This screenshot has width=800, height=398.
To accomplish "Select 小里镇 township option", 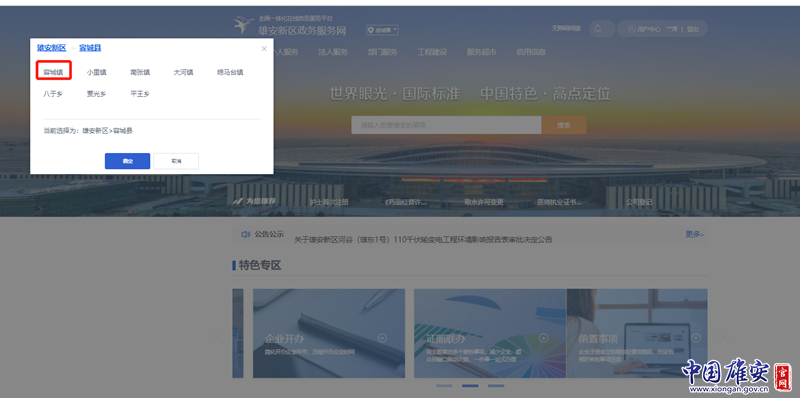I will 96,72.
